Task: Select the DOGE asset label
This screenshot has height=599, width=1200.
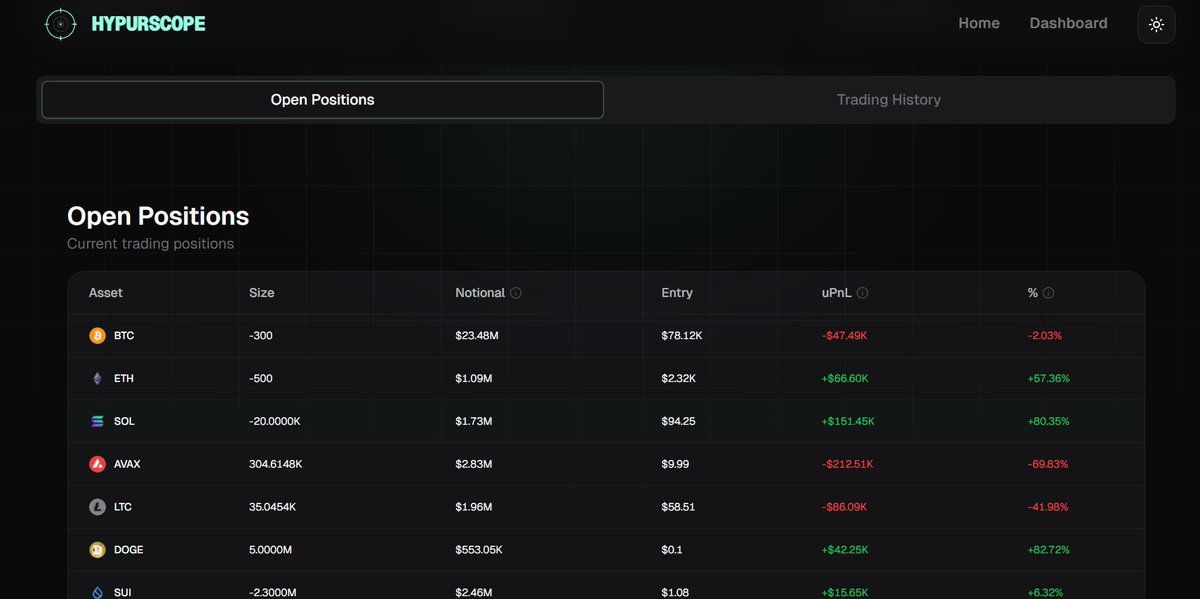Action: [x=129, y=550]
